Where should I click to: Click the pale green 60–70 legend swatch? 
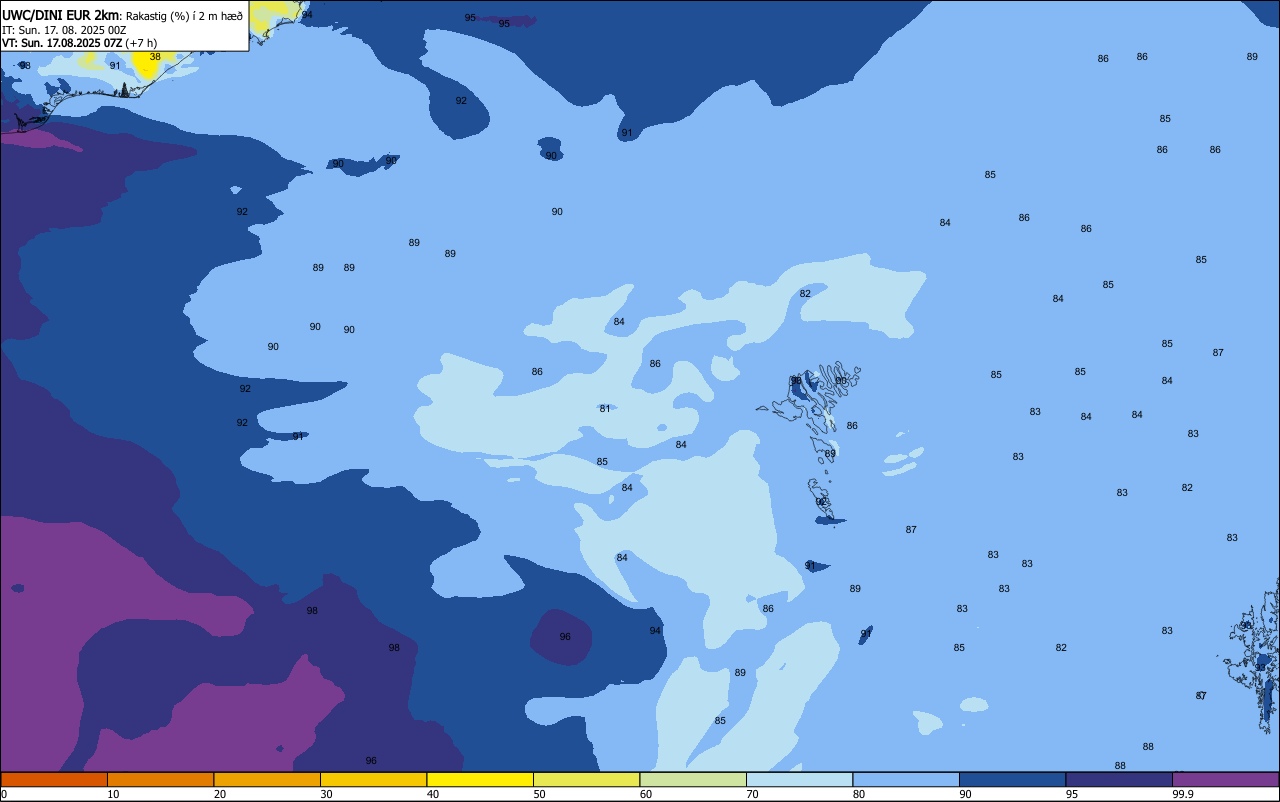pos(693,779)
